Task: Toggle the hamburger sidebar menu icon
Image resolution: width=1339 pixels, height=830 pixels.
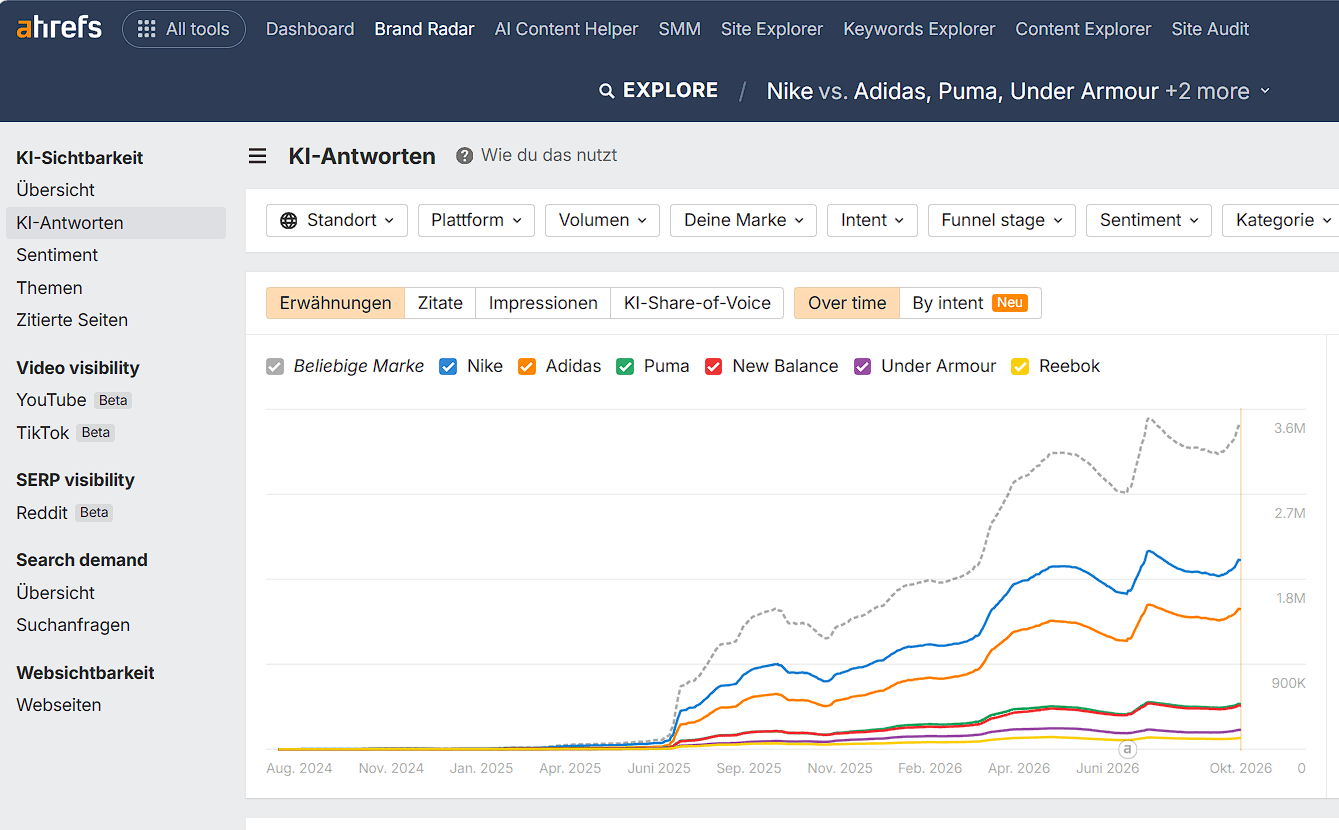Action: tap(258, 156)
